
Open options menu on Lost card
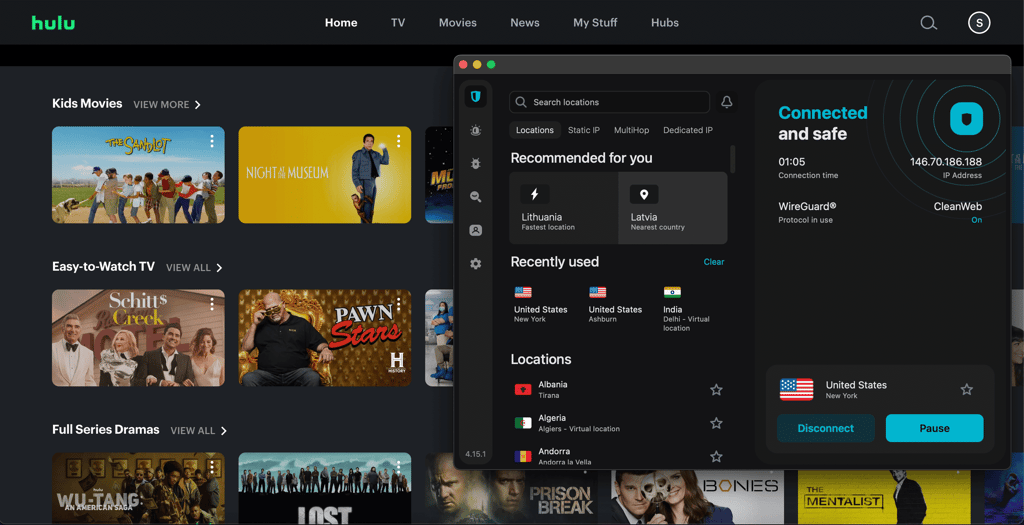pos(398,468)
